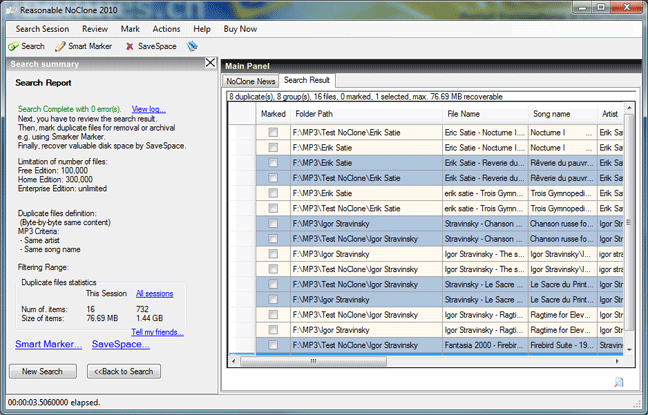Open the Buy Now menu
Screen dimensions: 648x415
(240, 29)
